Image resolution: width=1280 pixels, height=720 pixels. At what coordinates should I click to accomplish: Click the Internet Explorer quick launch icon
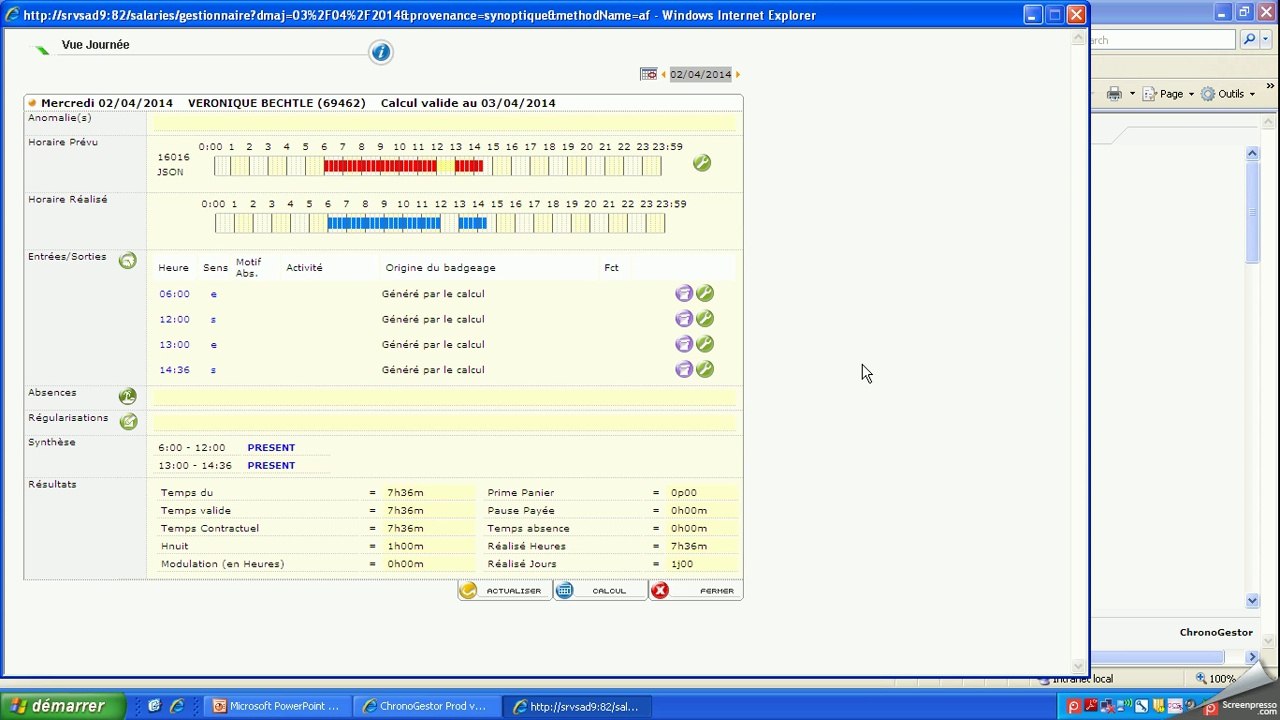tap(176, 706)
